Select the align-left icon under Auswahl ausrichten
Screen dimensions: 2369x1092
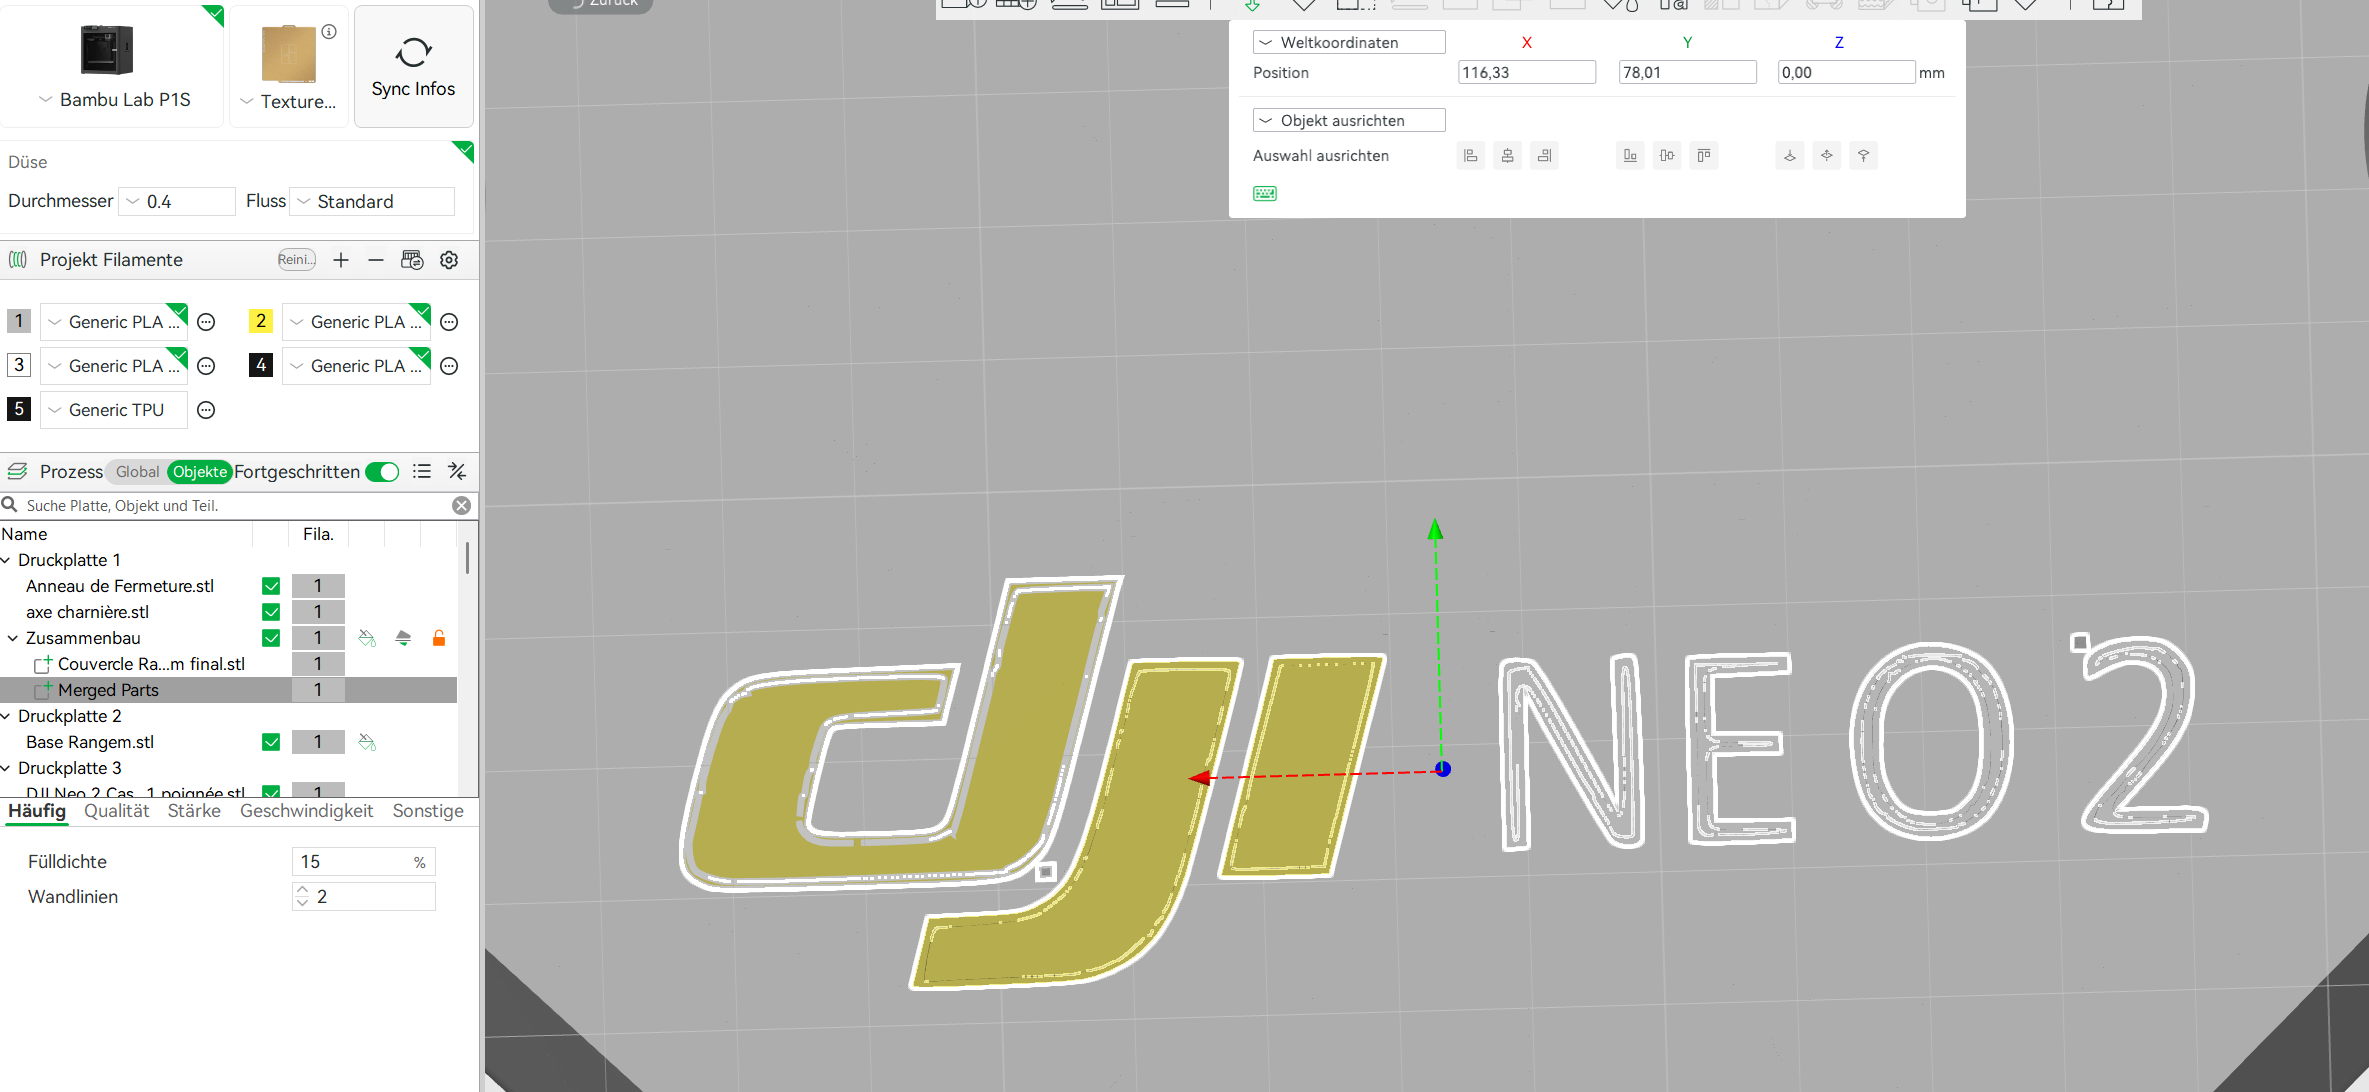(1470, 155)
